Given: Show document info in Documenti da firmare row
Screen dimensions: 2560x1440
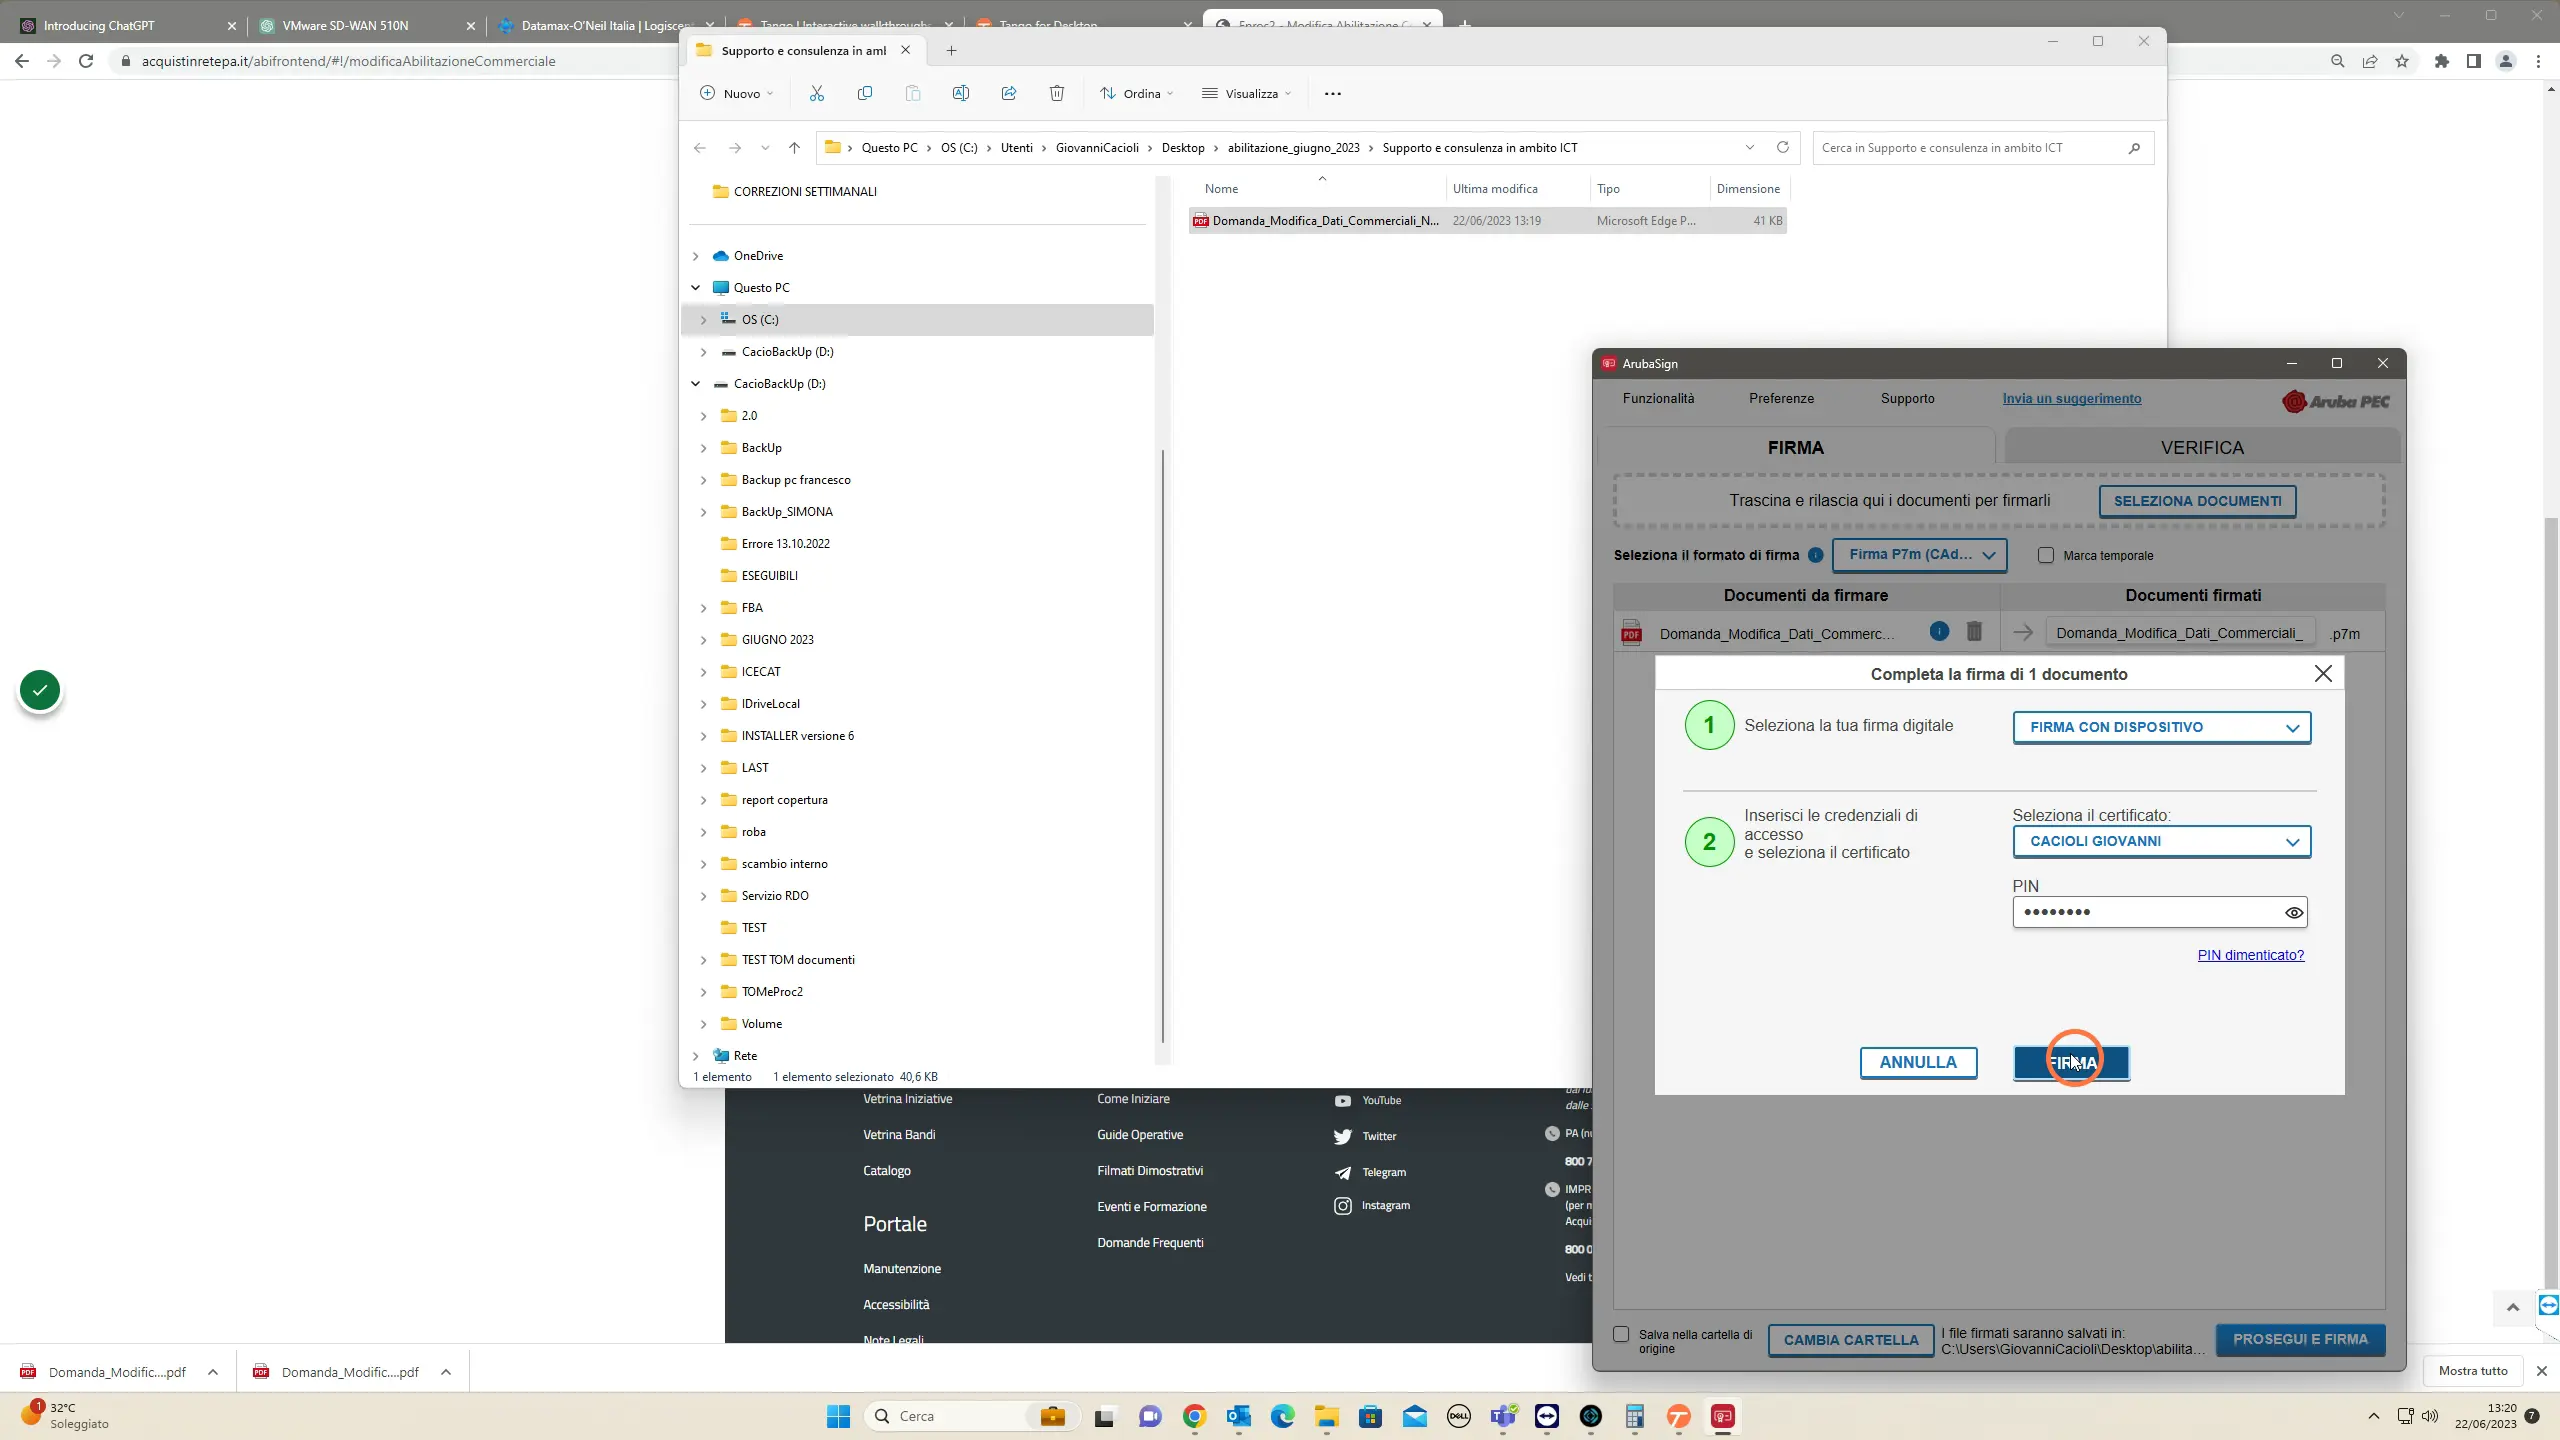Looking at the screenshot, I should pyautogui.click(x=1939, y=631).
